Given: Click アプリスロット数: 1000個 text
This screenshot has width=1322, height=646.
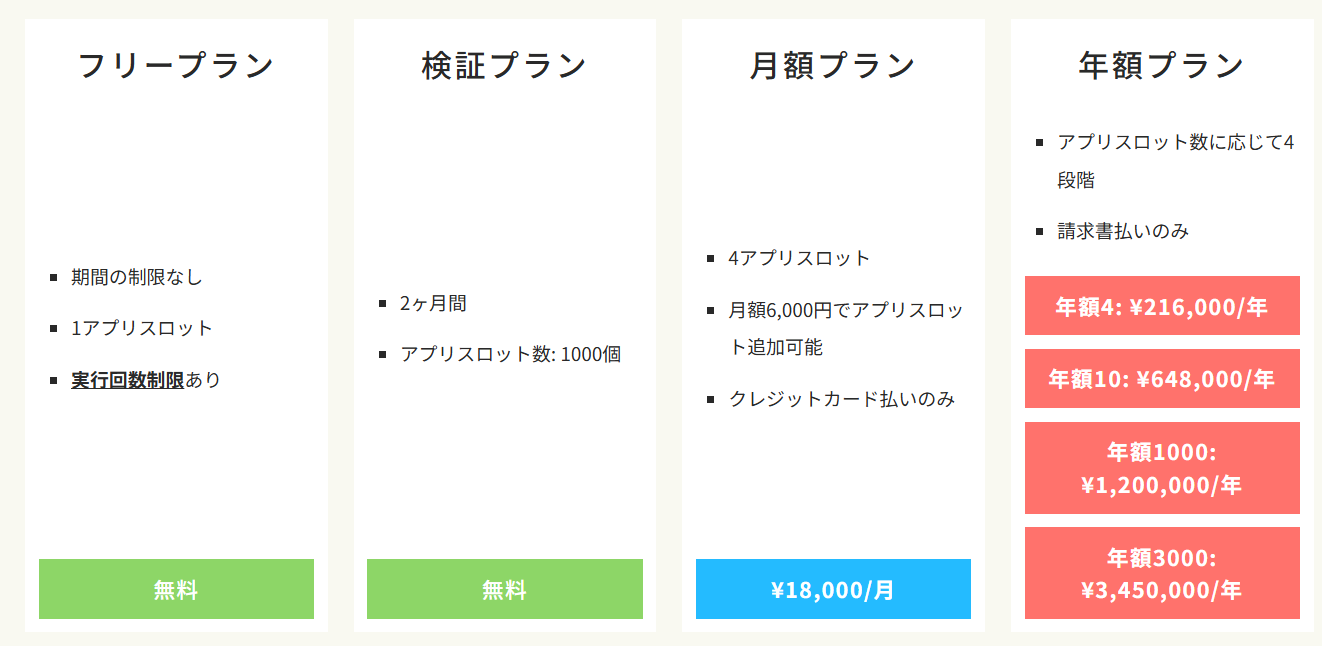Looking at the screenshot, I should [511, 354].
